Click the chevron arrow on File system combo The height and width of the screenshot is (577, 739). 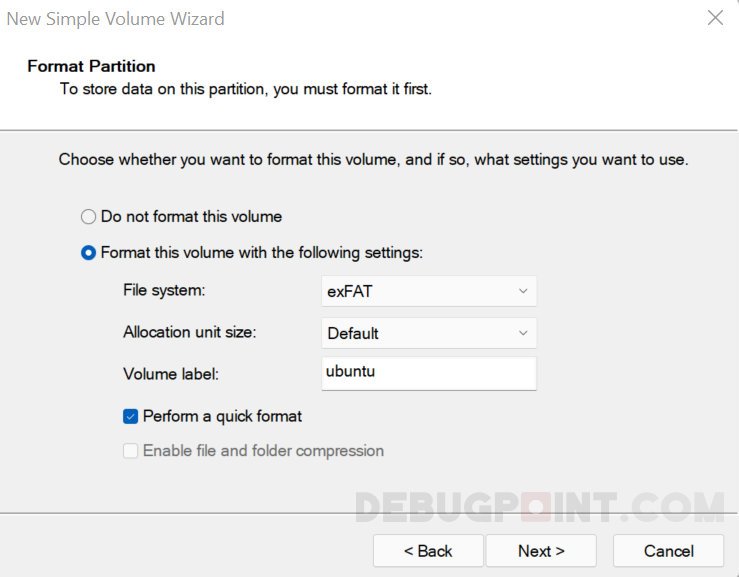[x=522, y=291]
